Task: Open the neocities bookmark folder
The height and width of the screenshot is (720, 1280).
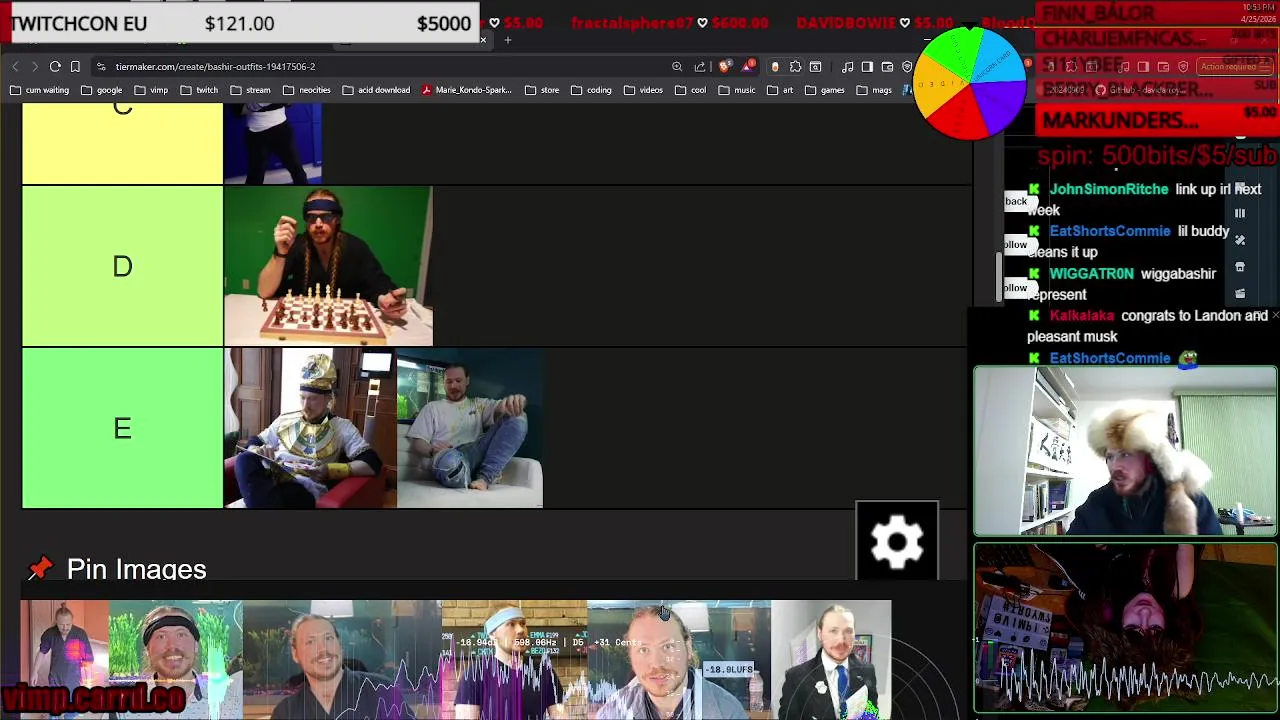Action: [x=307, y=90]
